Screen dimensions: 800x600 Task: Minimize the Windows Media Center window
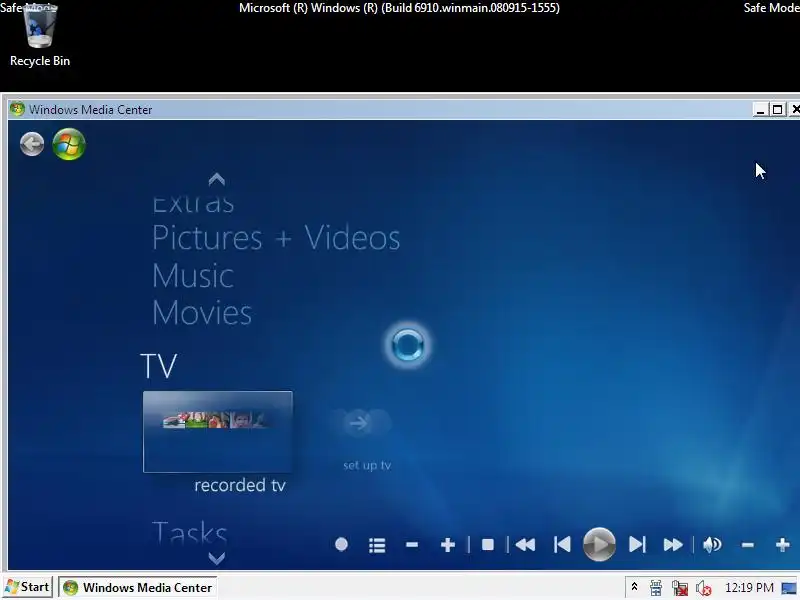760,110
